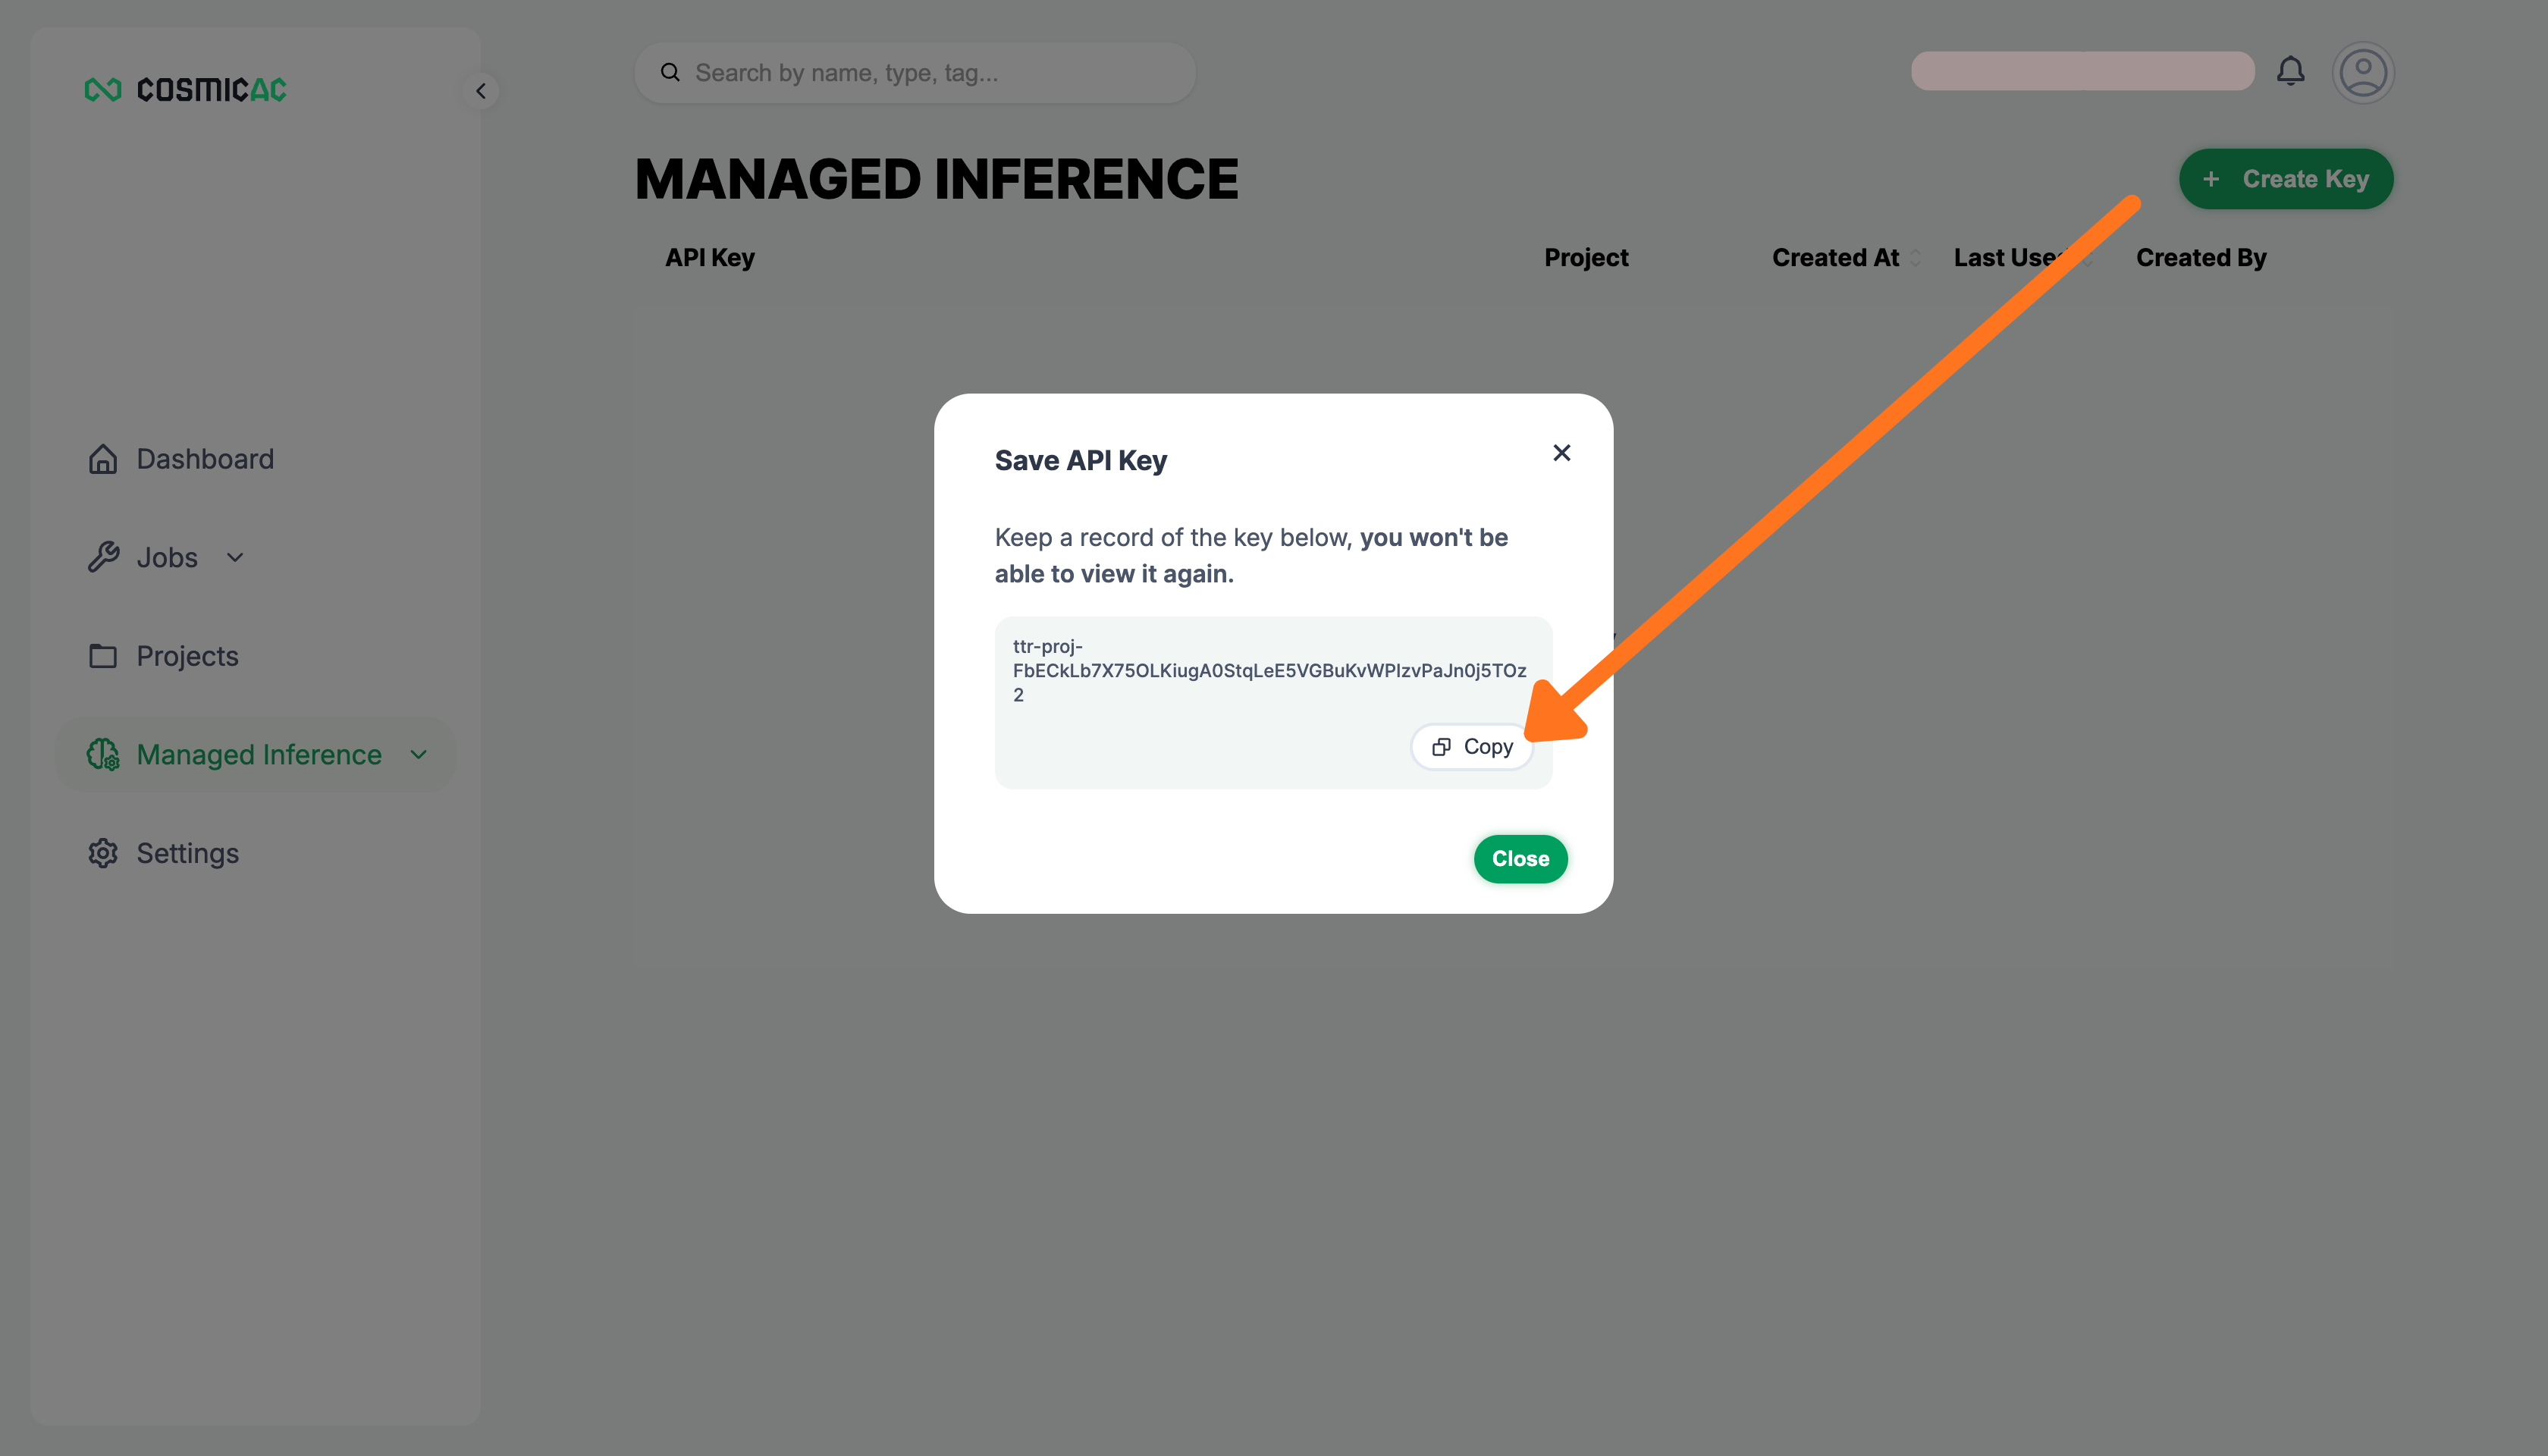Click the search magnifier icon
Image resolution: width=2548 pixels, height=1456 pixels.
pyautogui.click(x=670, y=72)
